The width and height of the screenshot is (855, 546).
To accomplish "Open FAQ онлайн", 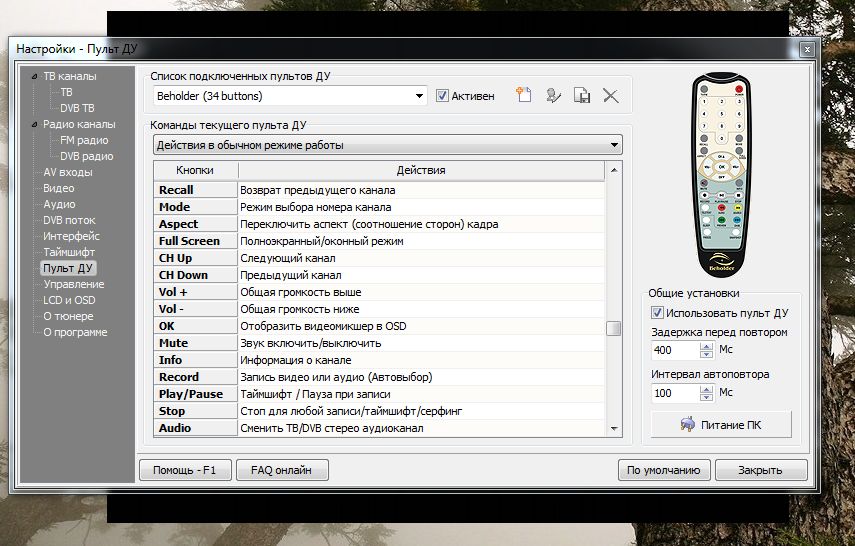I will 281,470.
